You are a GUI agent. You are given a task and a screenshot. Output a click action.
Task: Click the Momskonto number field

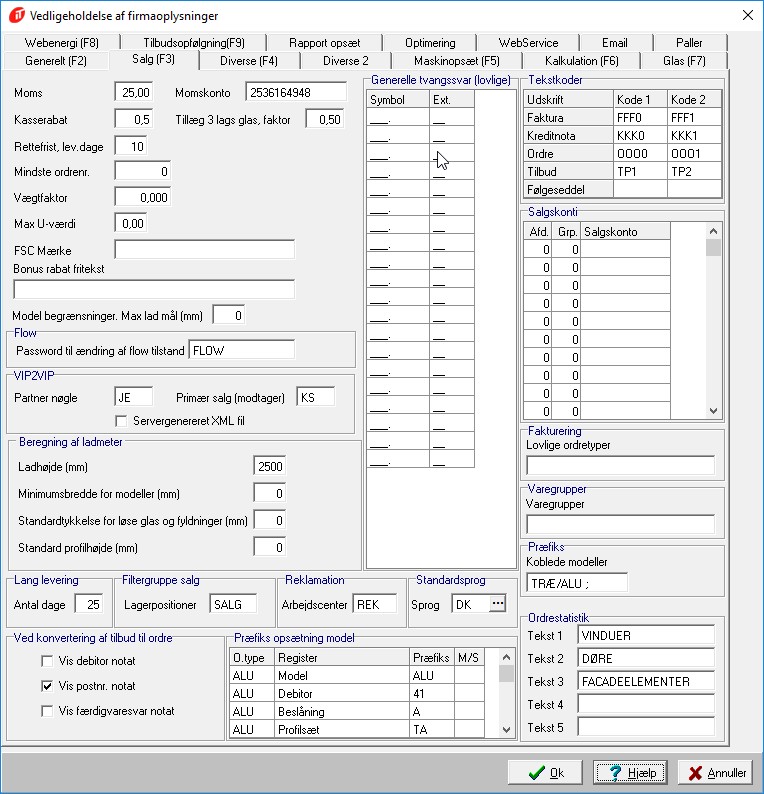(296, 92)
